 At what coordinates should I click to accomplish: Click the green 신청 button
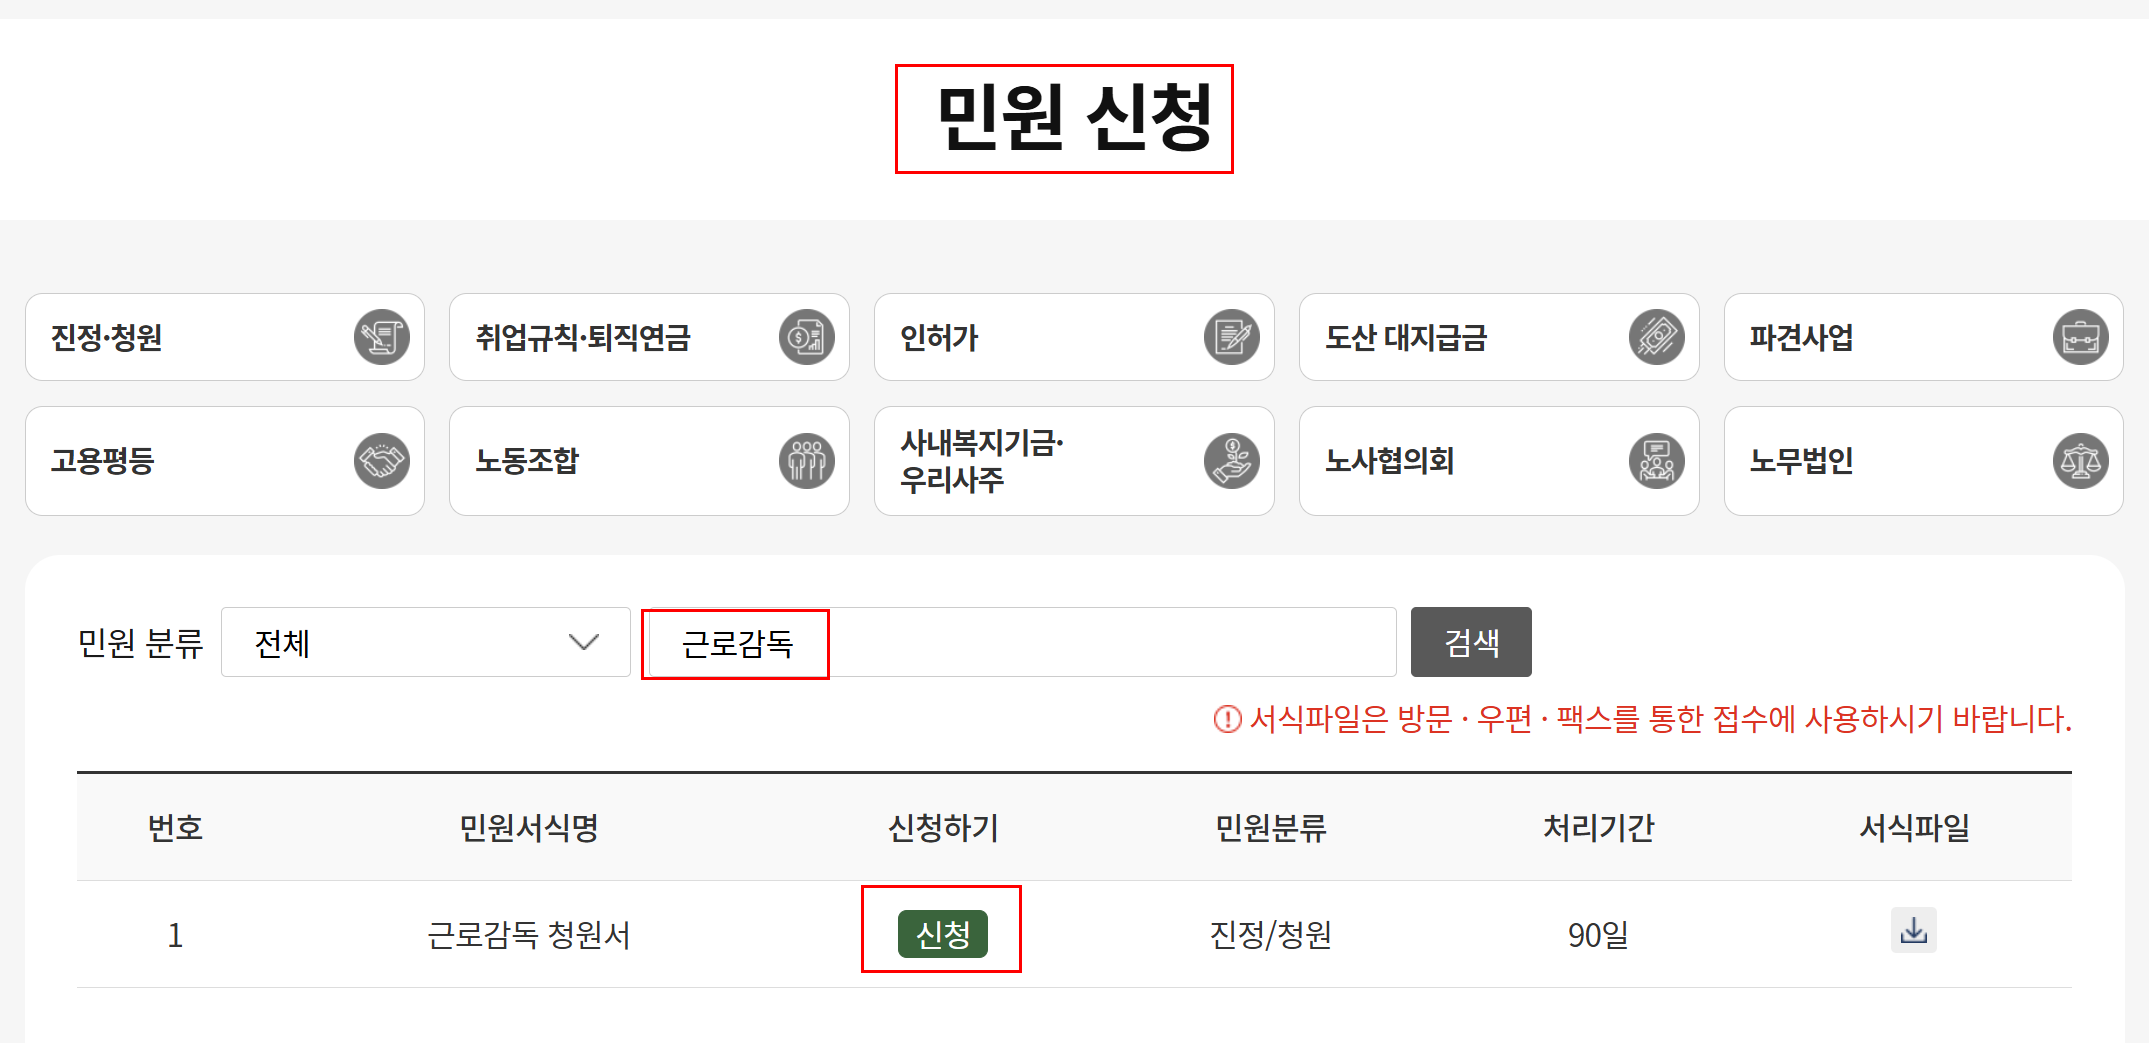click(x=942, y=934)
